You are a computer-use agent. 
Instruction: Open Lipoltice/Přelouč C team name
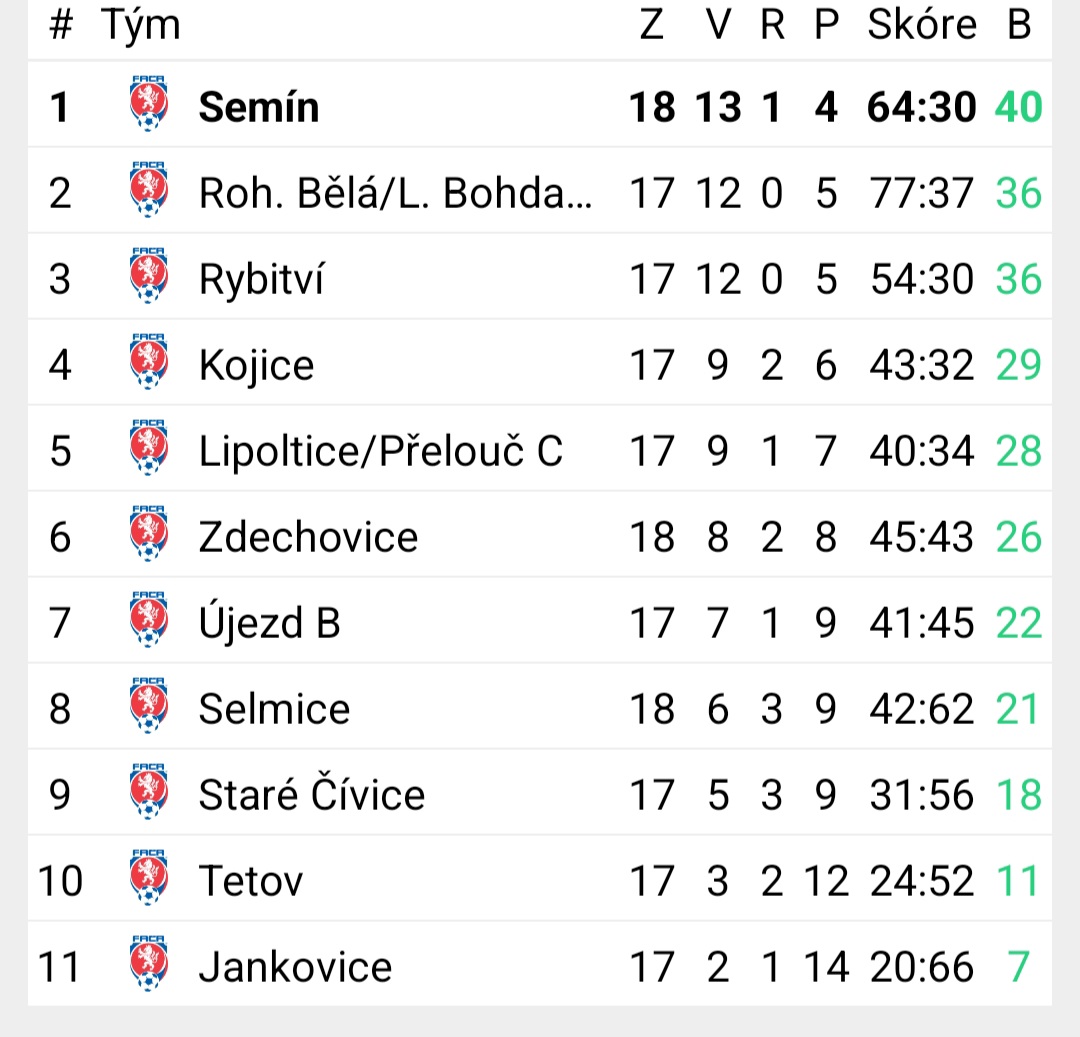(380, 451)
